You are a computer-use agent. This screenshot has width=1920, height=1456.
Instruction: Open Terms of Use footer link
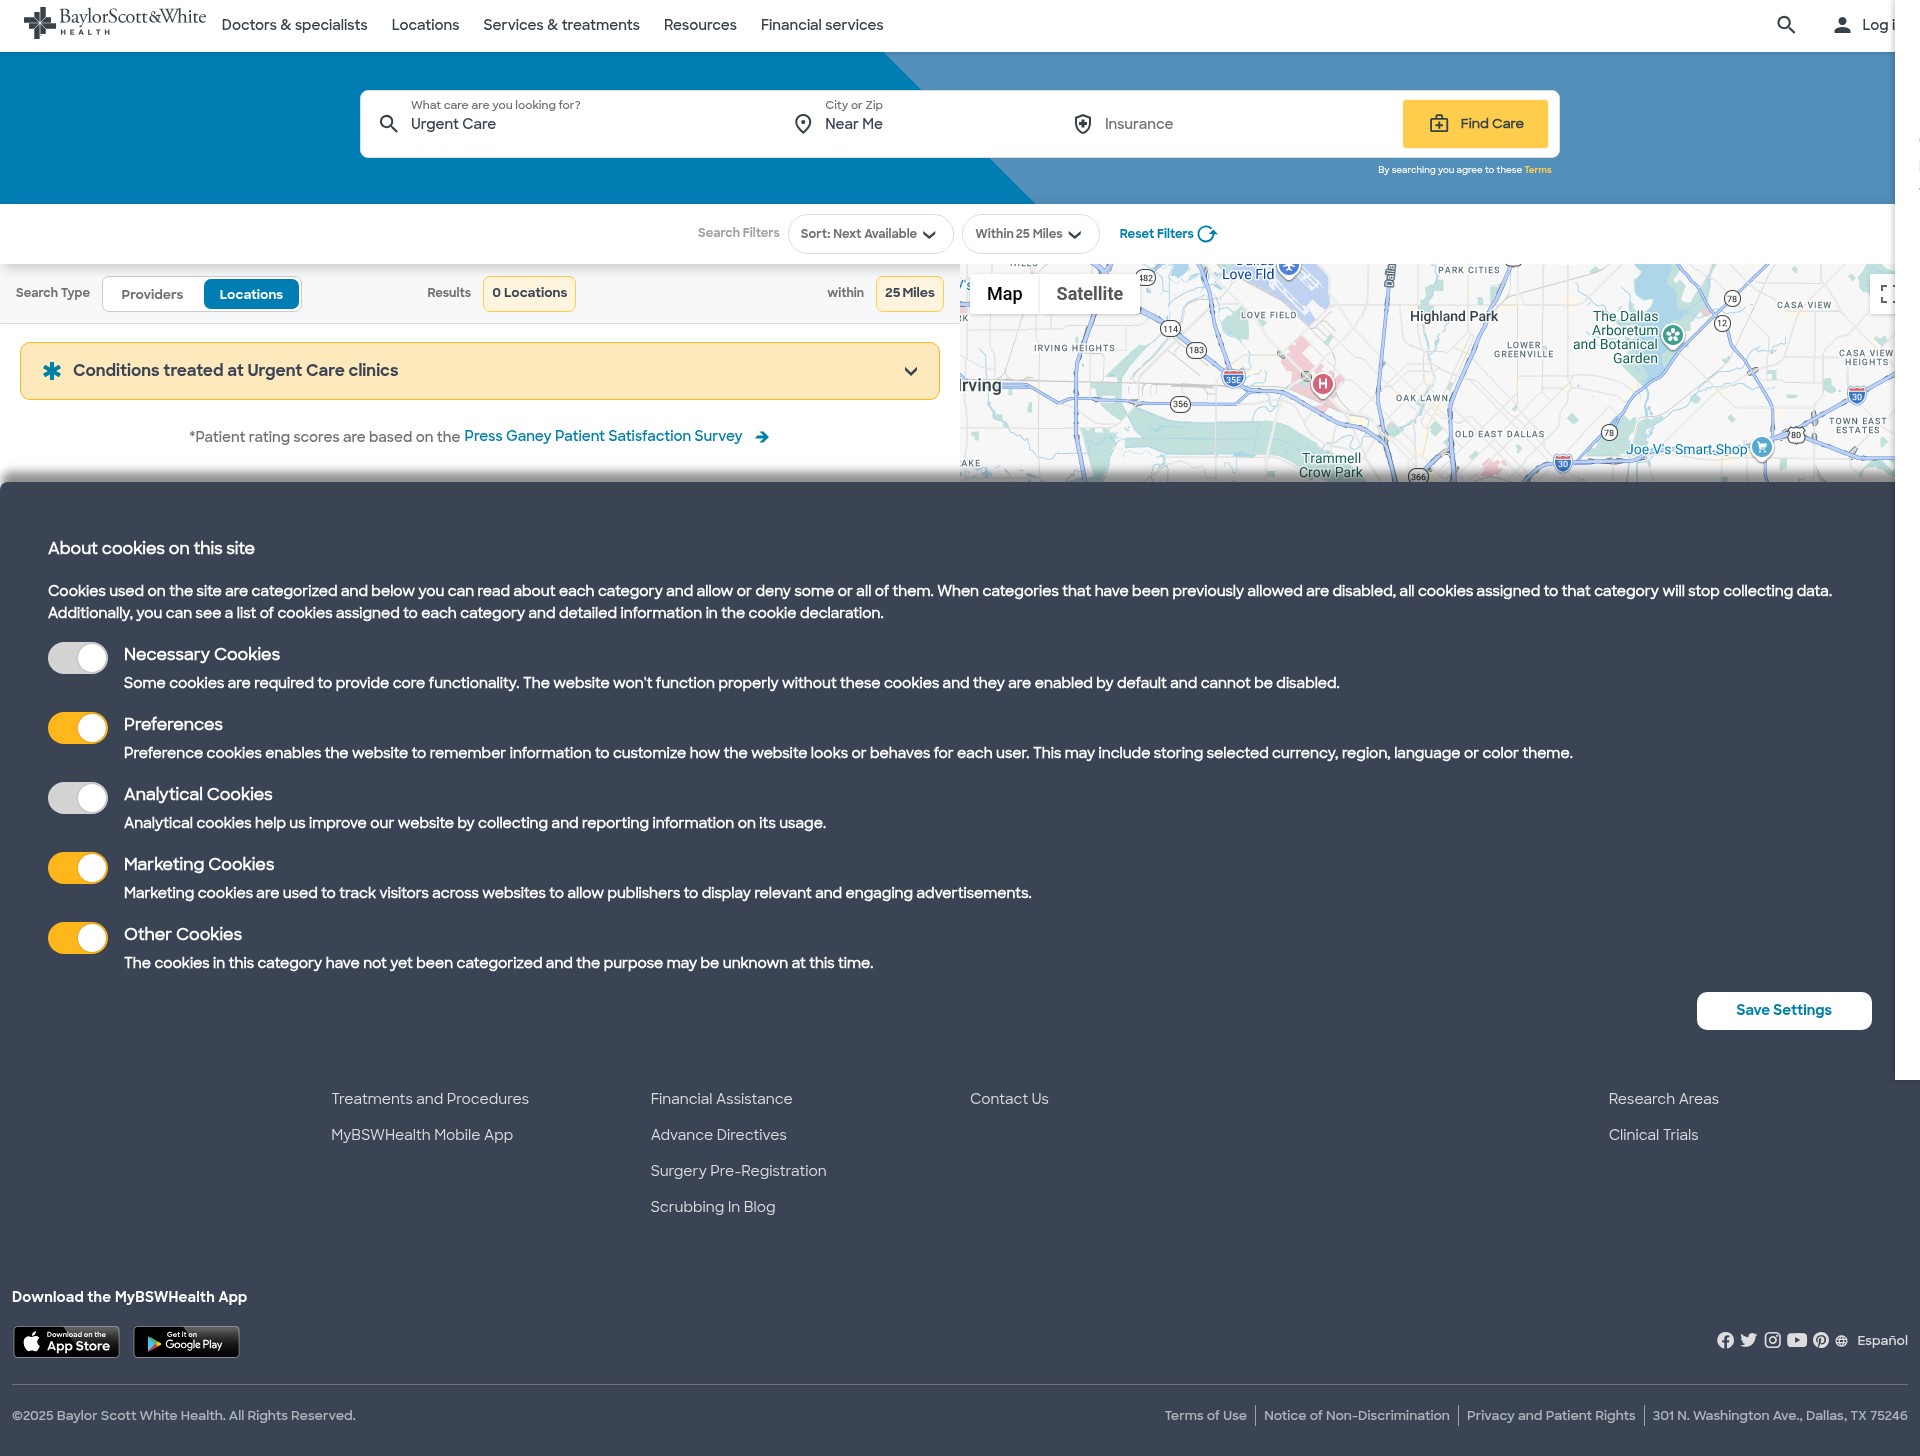pyautogui.click(x=1205, y=1416)
